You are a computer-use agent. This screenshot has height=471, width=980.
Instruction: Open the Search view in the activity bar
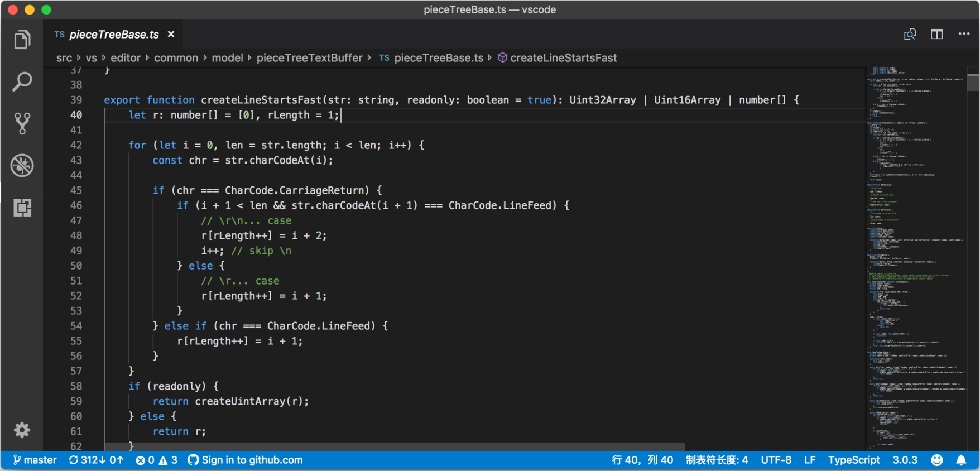(x=22, y=82)
